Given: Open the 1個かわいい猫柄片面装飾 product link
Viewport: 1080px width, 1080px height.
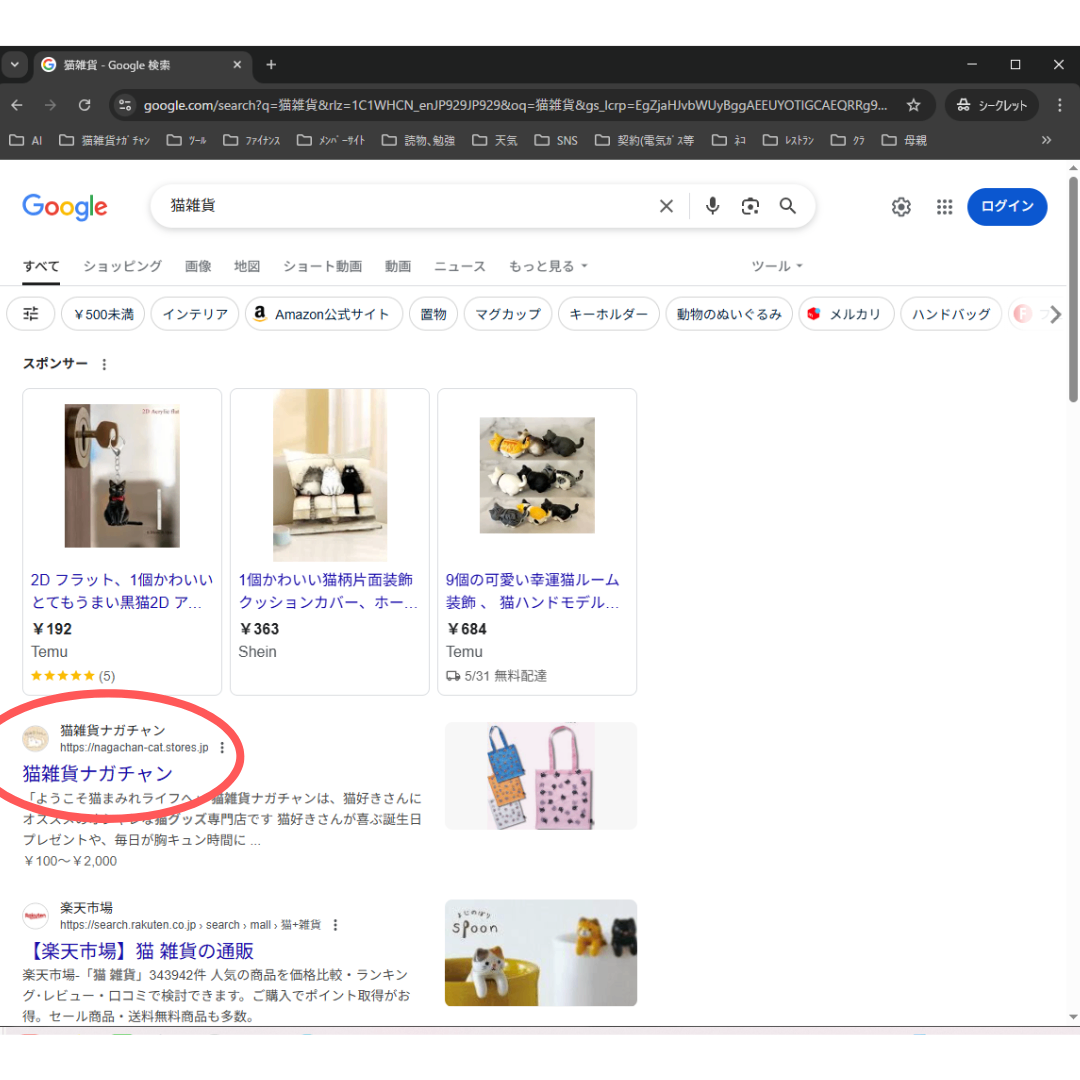Looking at the screenshot, I should pyautogui.click(x=328, y=591).
